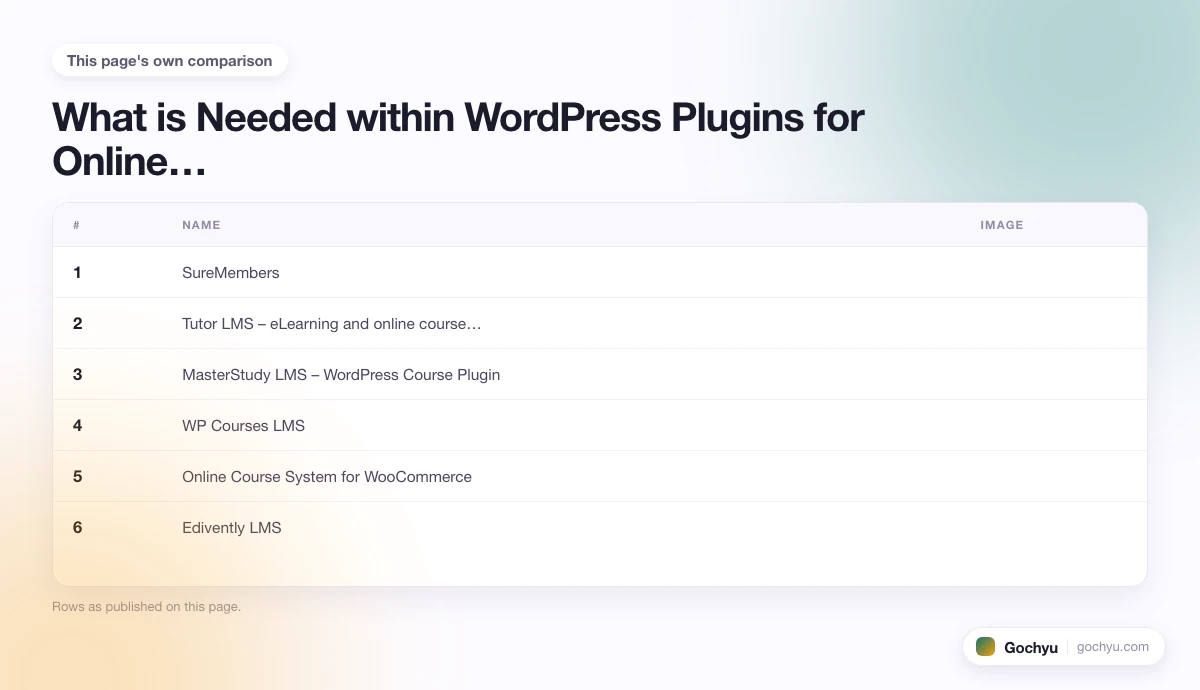Image resolution: width=1200 pixels, height=690 pixels.
Task: Select the 'This page's own comparison' badge
Action: click(x=170, y=61)
